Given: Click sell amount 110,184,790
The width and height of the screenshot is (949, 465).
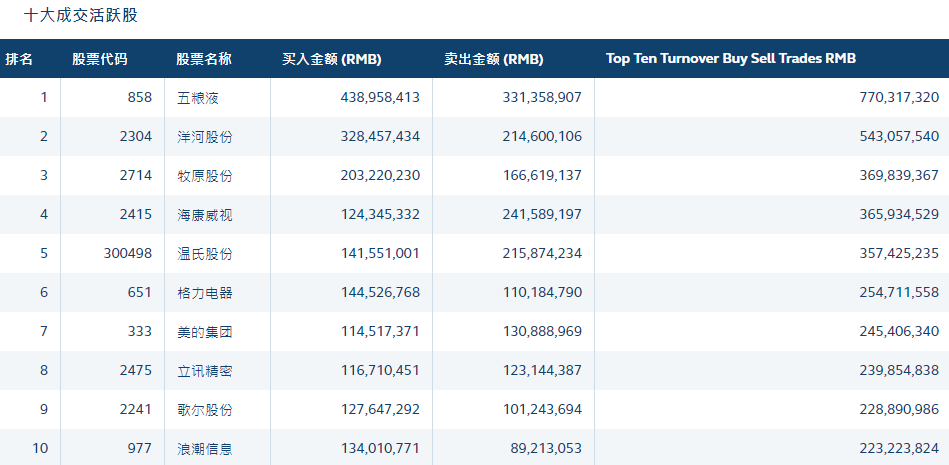Looking at the screenshot, I should (x=542, y=292).
